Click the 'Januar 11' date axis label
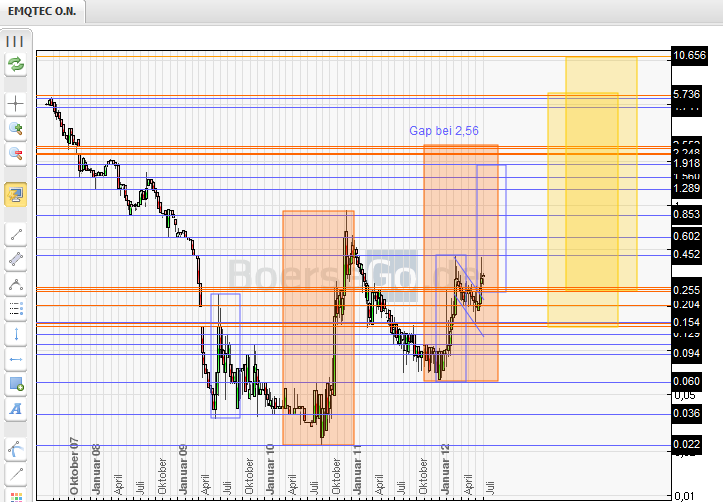This screenshot has height=502, width=723. [357, 469]
